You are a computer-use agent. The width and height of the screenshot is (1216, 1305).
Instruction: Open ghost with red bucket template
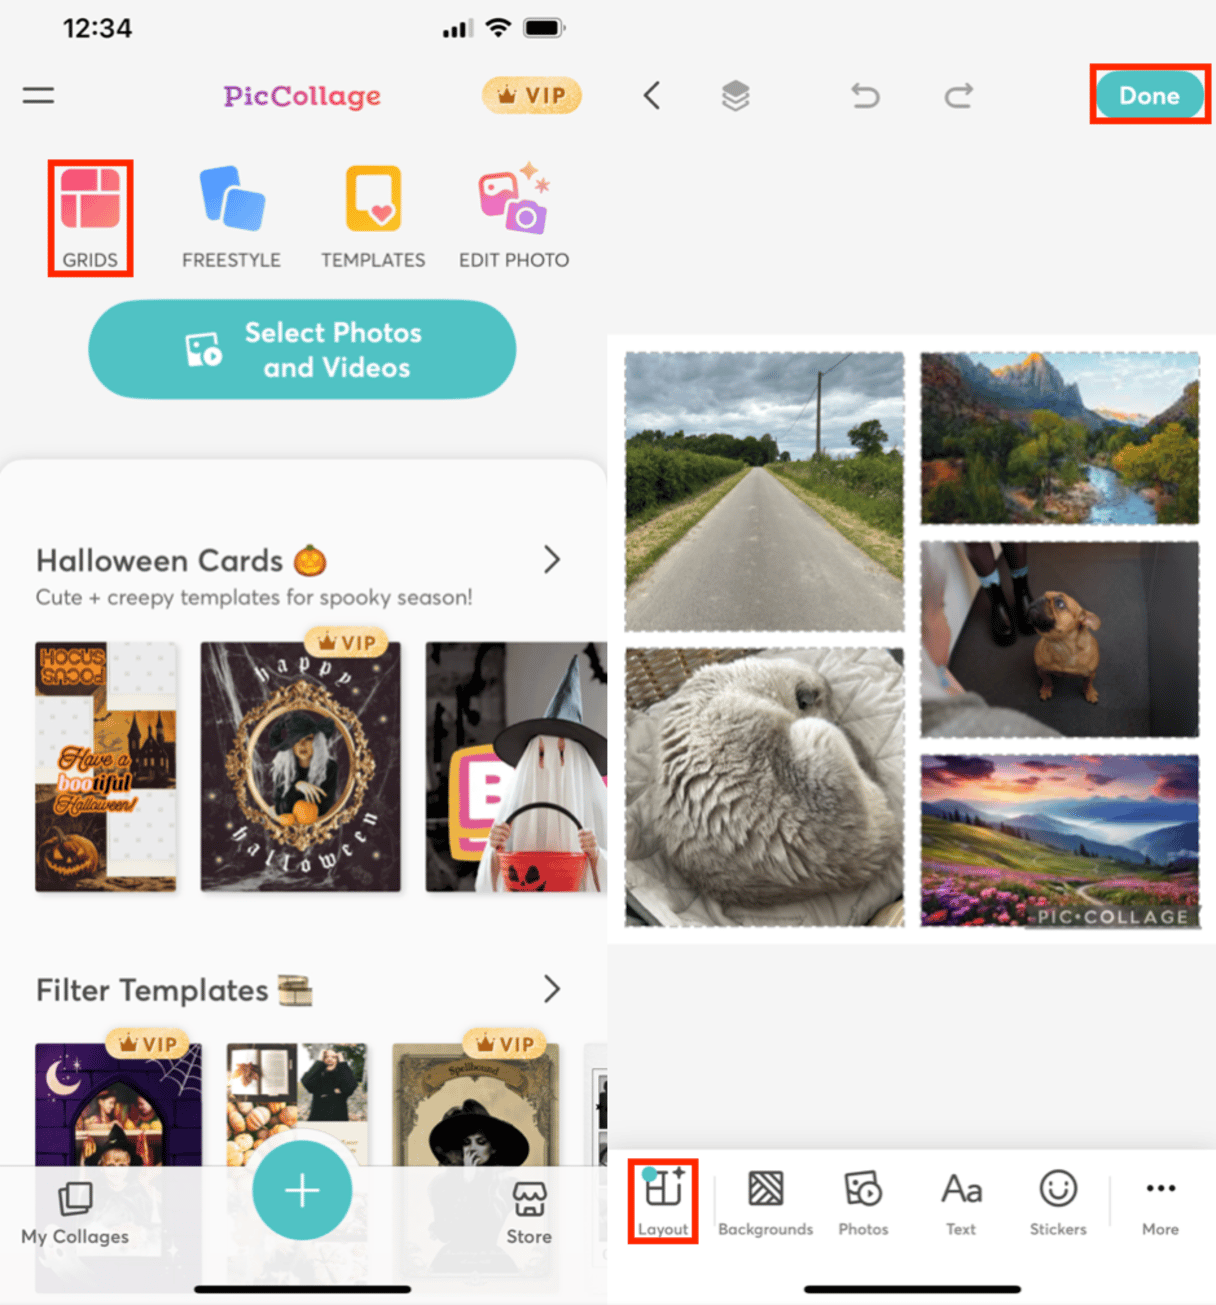(x=516, y=767)
